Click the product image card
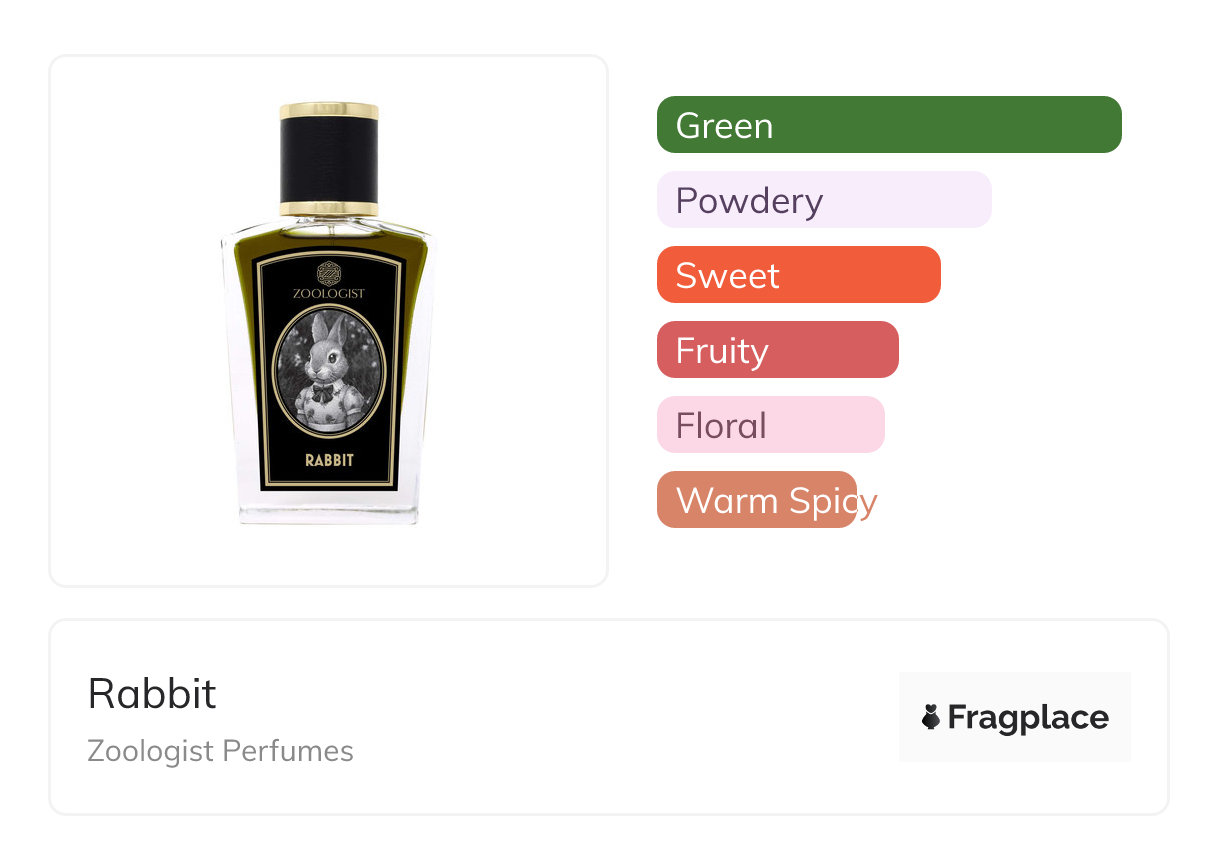The width and height of the screenshot is (1218, 864). [x=329, y=321]
